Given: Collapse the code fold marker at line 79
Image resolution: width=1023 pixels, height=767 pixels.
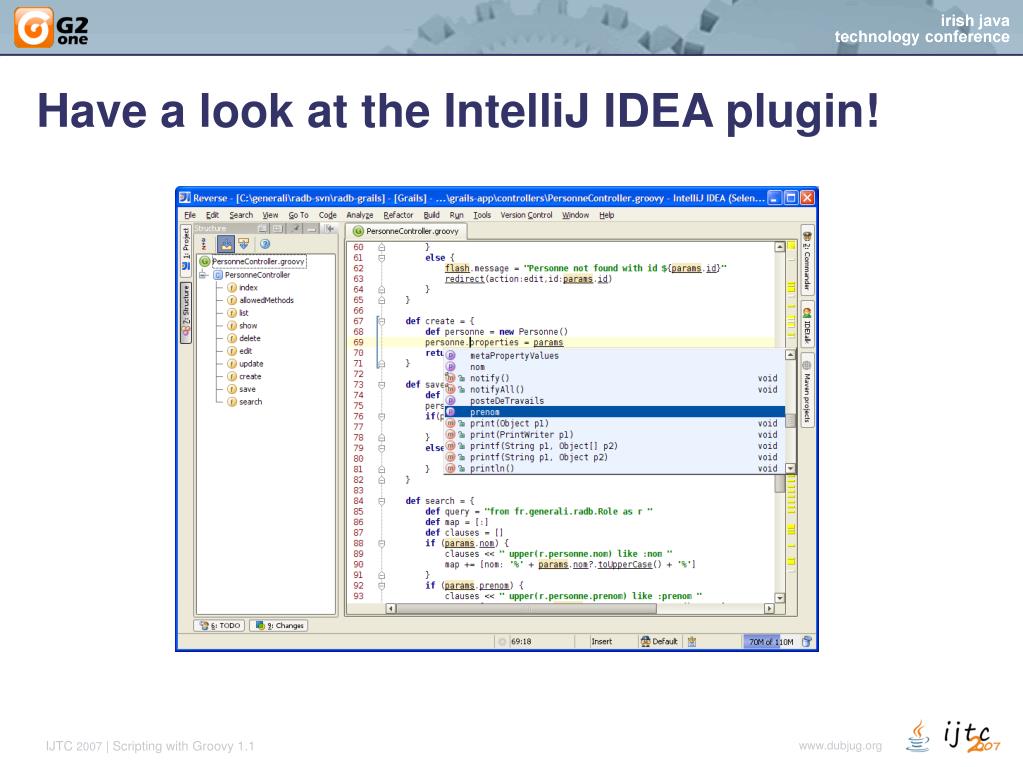Looking at the screenshot, I should [382, 448].
